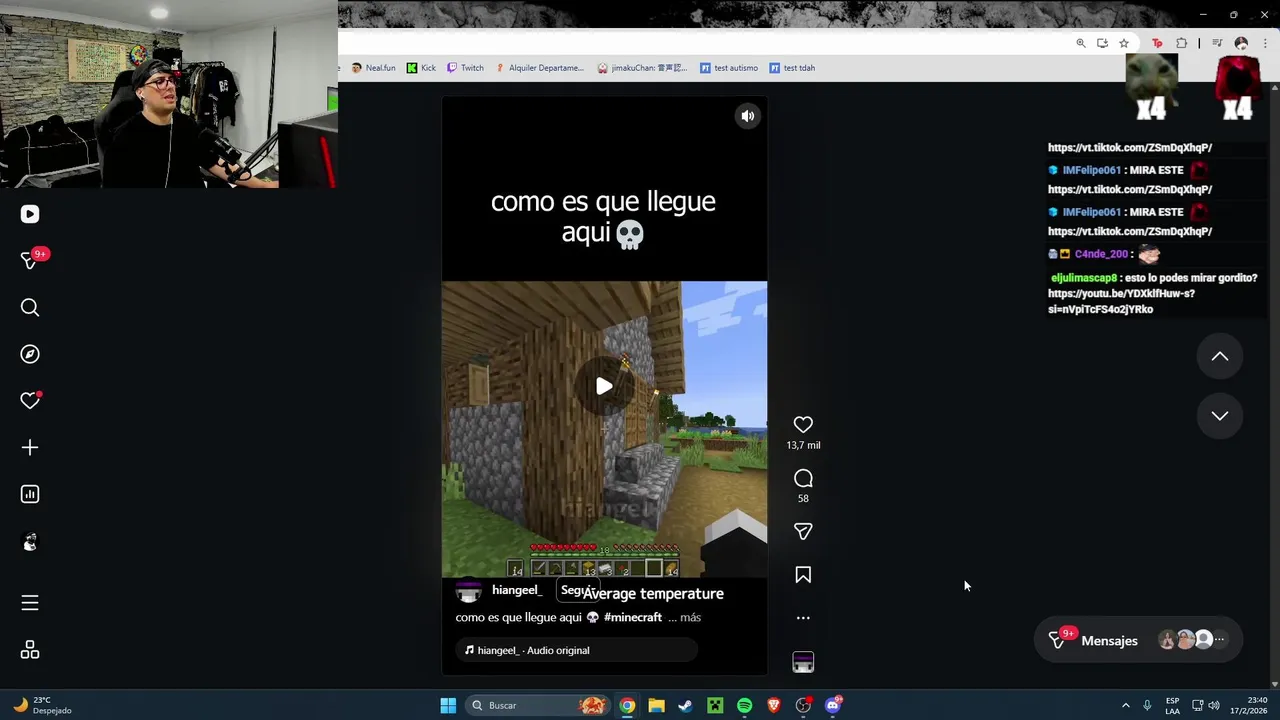Viewport: 1280px width, 720px height.
Task: Open the Chrome three-dot menu
Action: coord(1263,43)
